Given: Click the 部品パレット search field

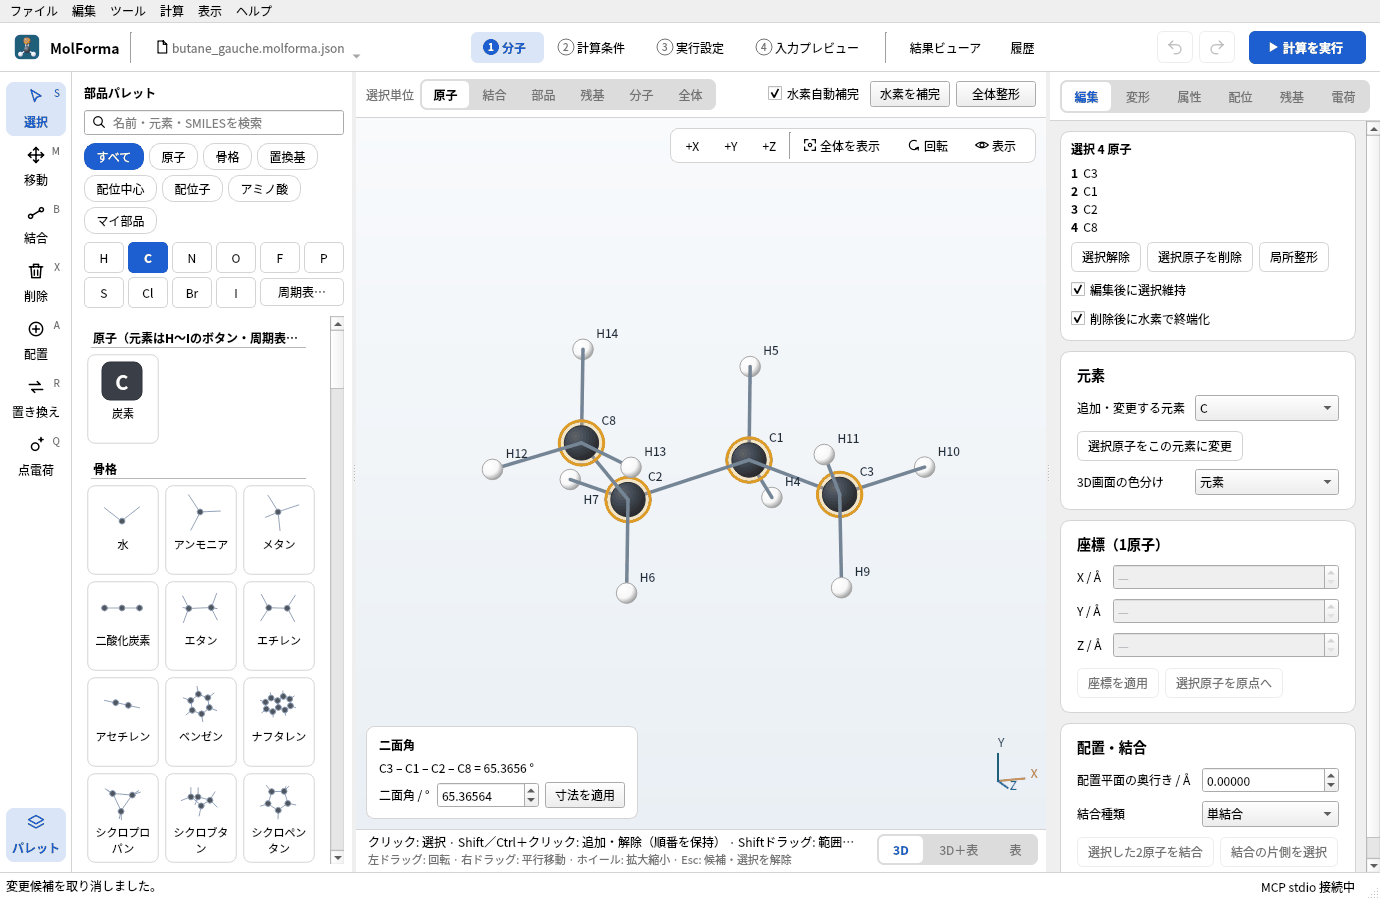Looking at the screenshot, I should (x=214, y=123).
